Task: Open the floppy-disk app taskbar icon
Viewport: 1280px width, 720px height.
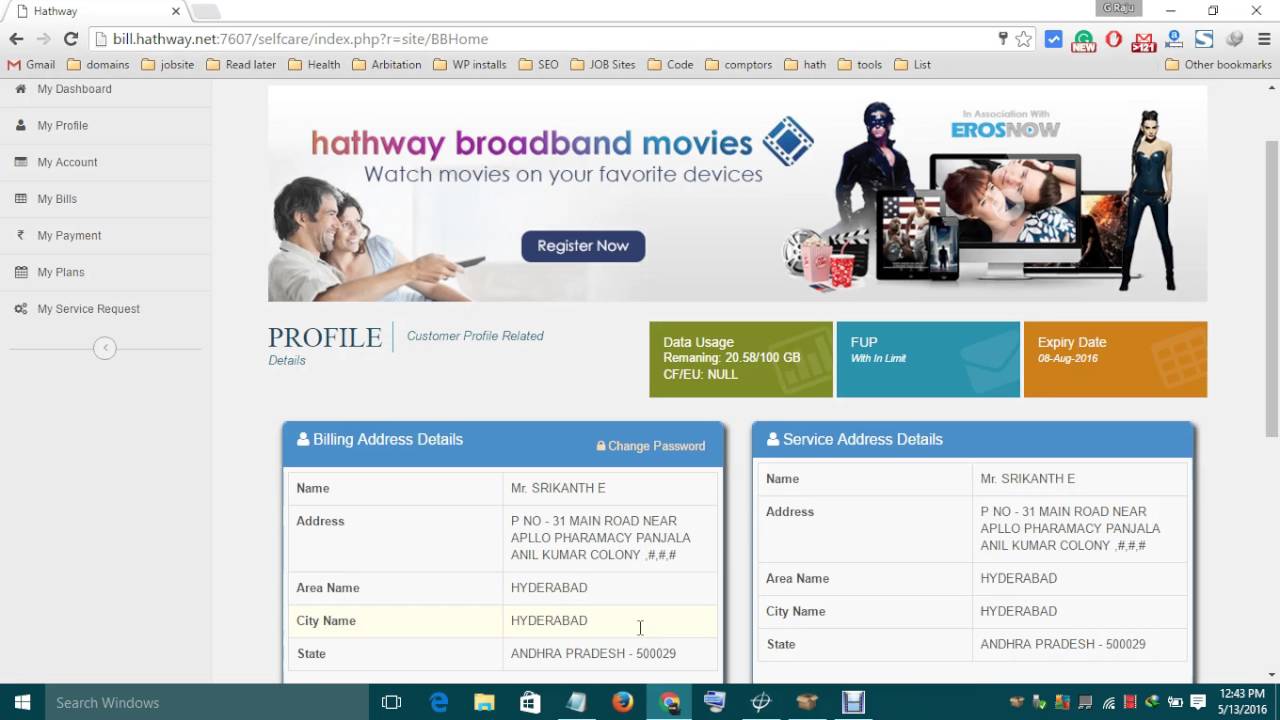Action: (853, 702)
